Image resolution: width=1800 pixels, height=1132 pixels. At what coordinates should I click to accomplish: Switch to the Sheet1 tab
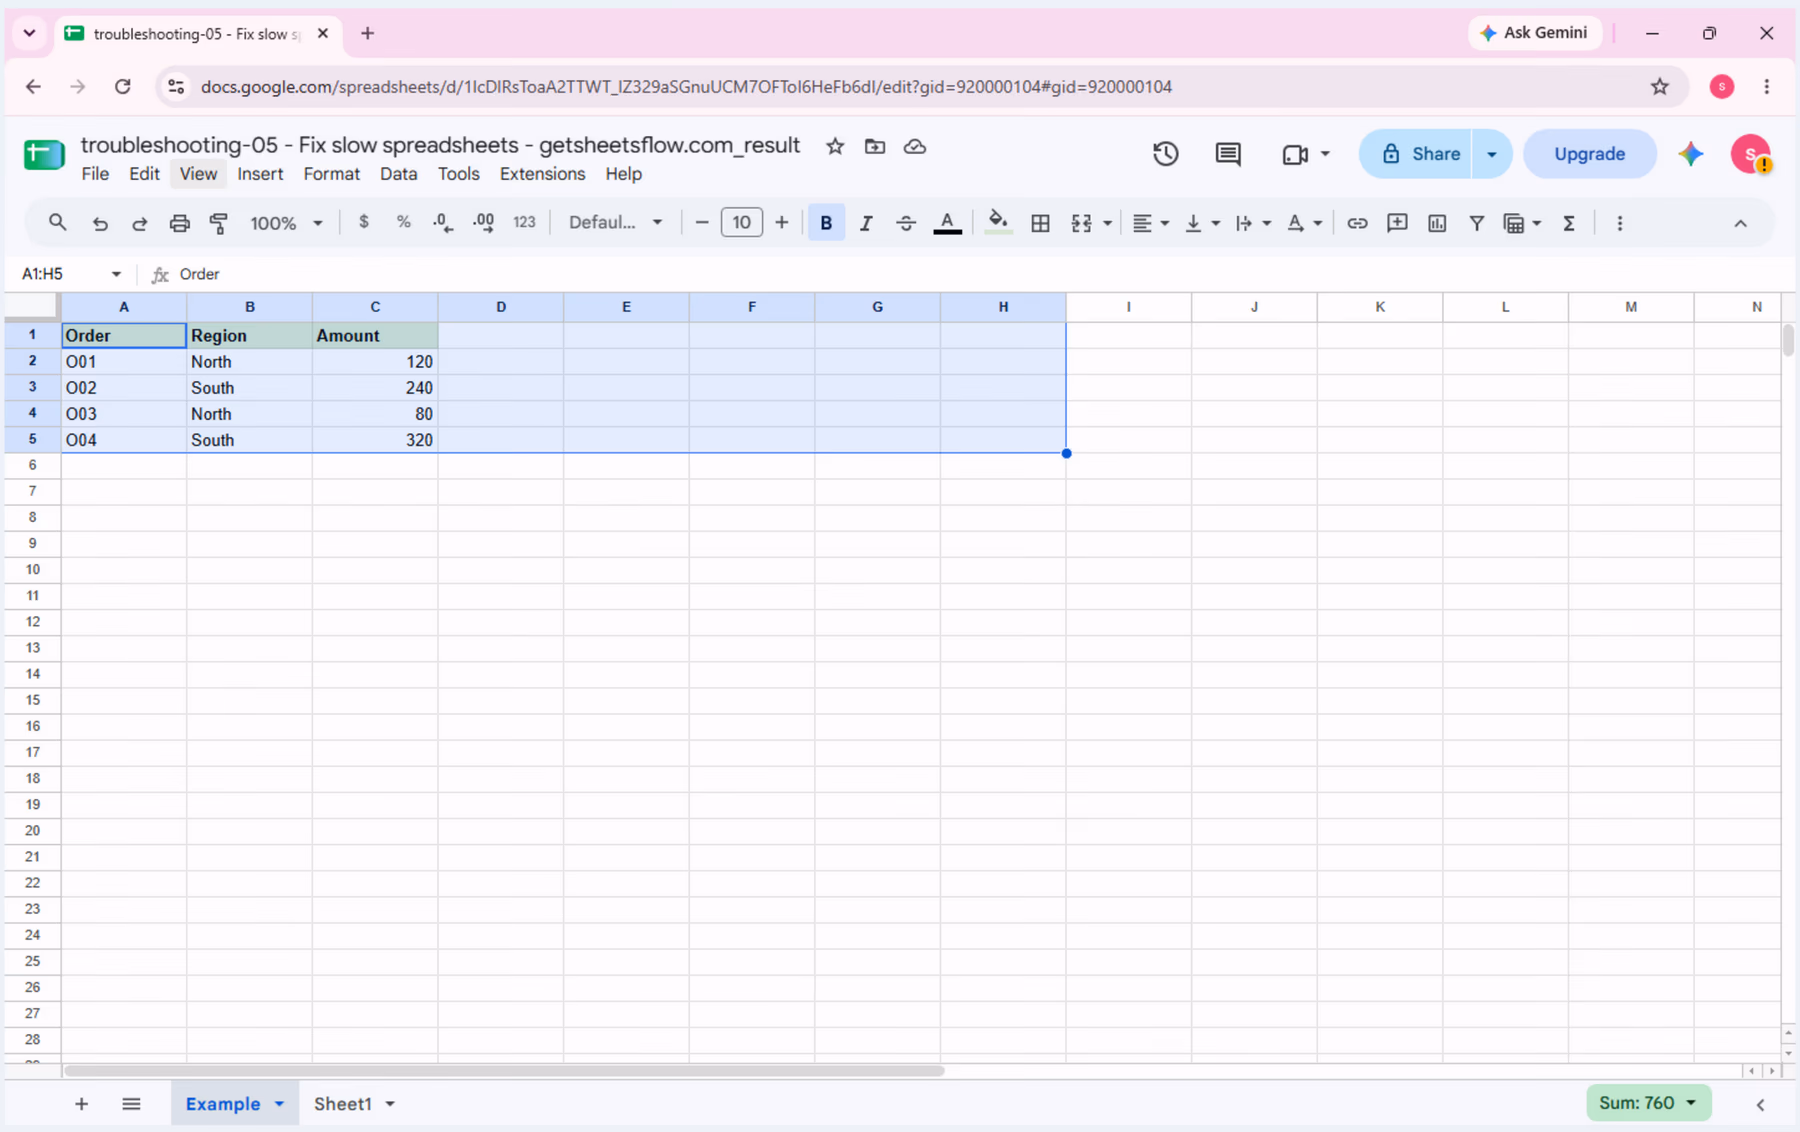tap(342, 1104)
